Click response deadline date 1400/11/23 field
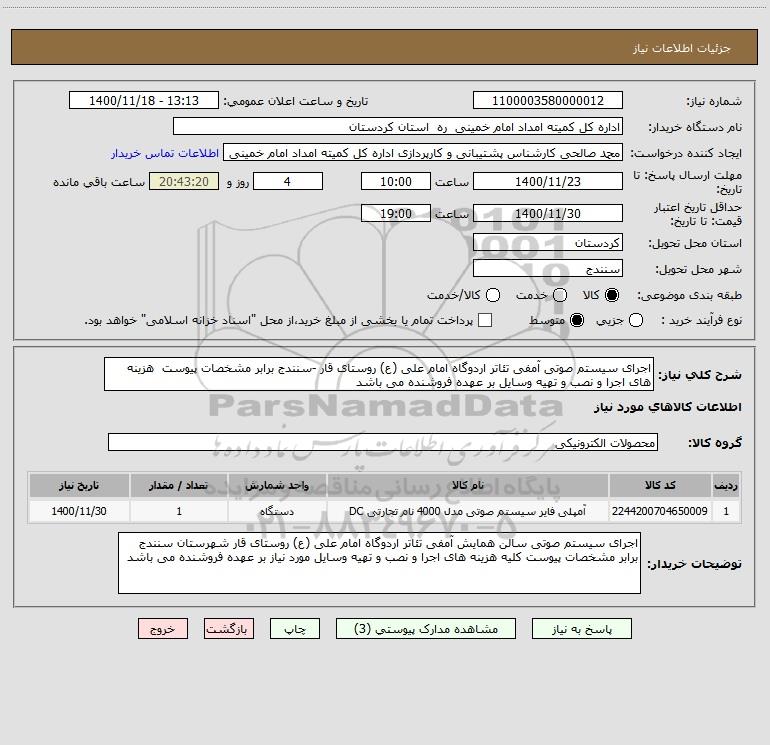Screen dimensions: 770x745 pyautogui.click(x=548, y=181)
